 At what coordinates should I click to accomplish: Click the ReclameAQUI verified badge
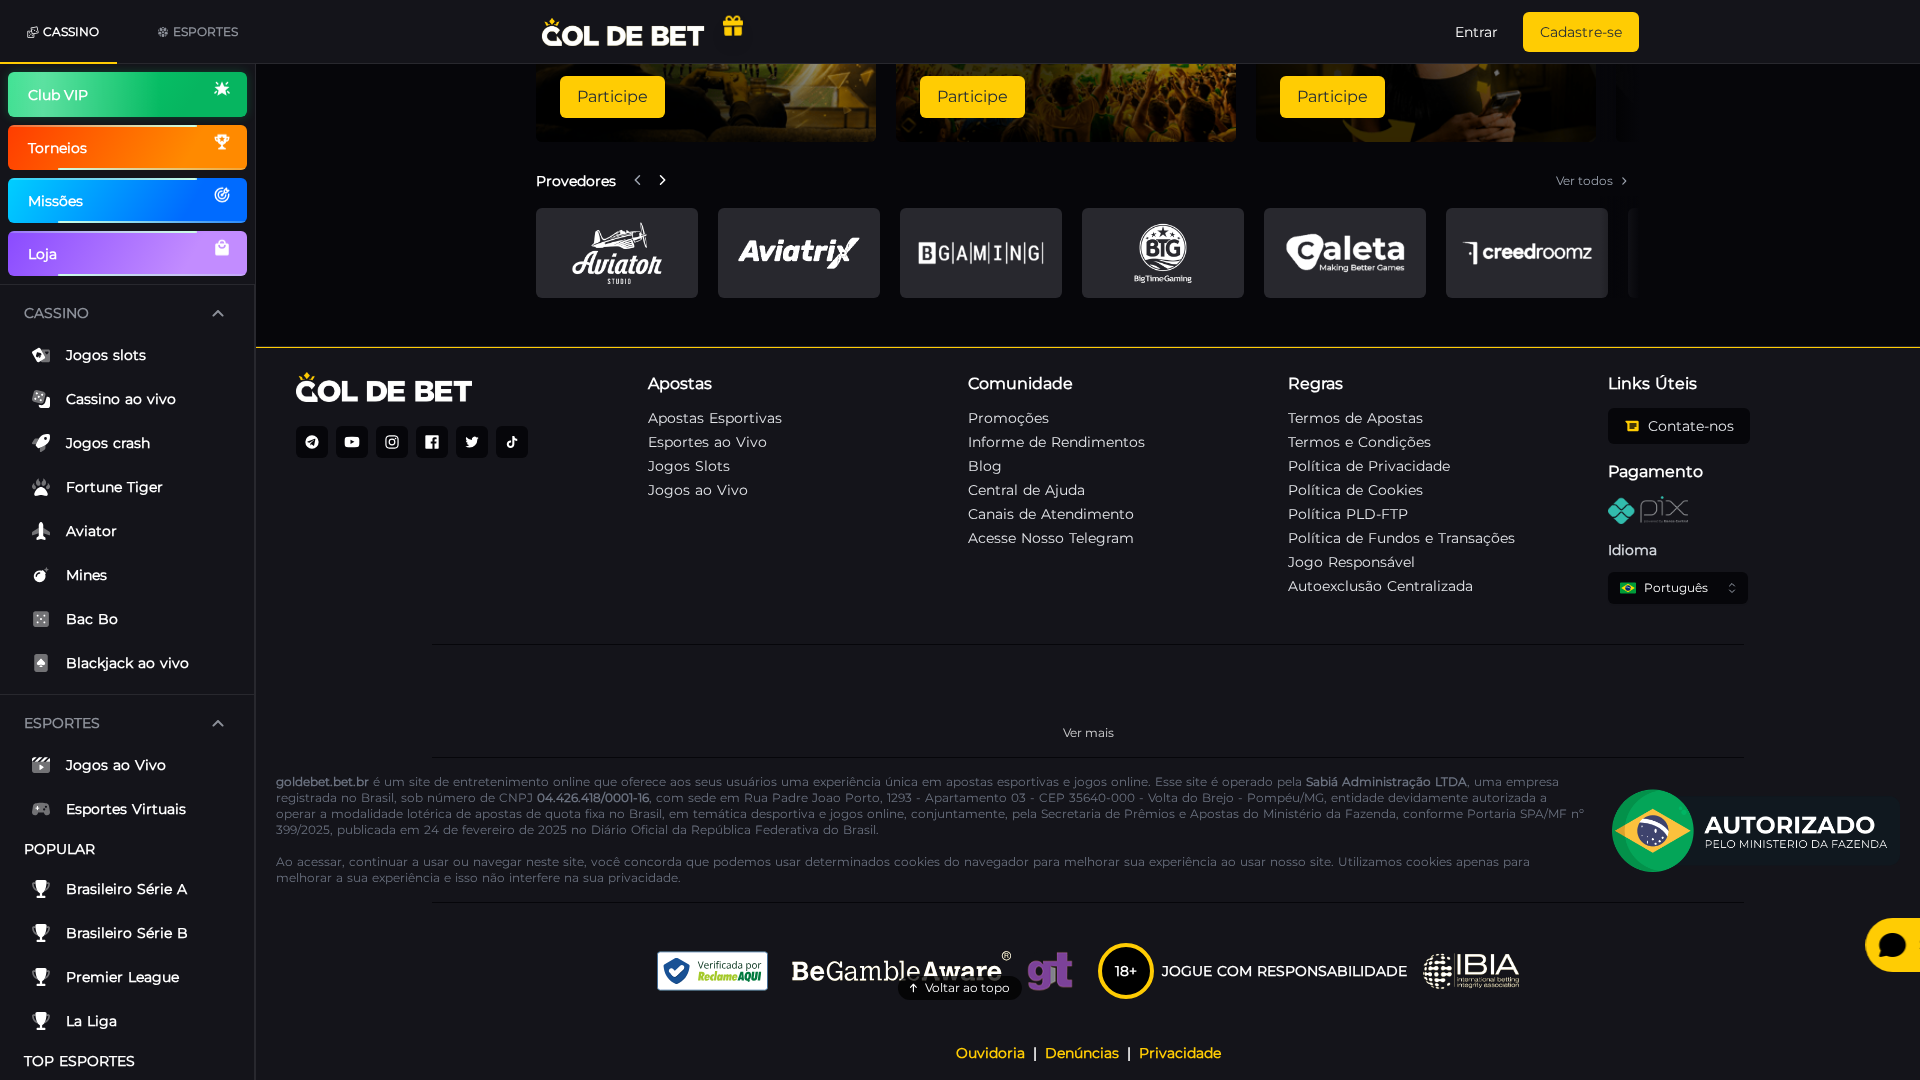tap(712, 971)
